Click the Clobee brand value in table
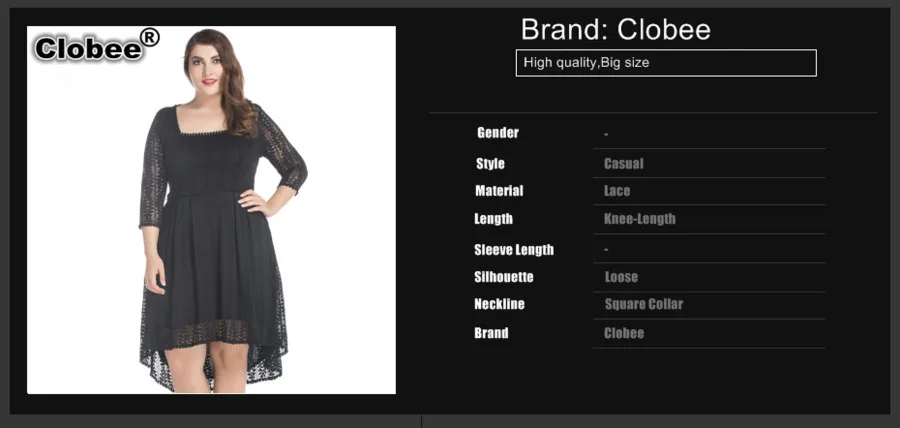The image size is (900, 428). (624, 333)
